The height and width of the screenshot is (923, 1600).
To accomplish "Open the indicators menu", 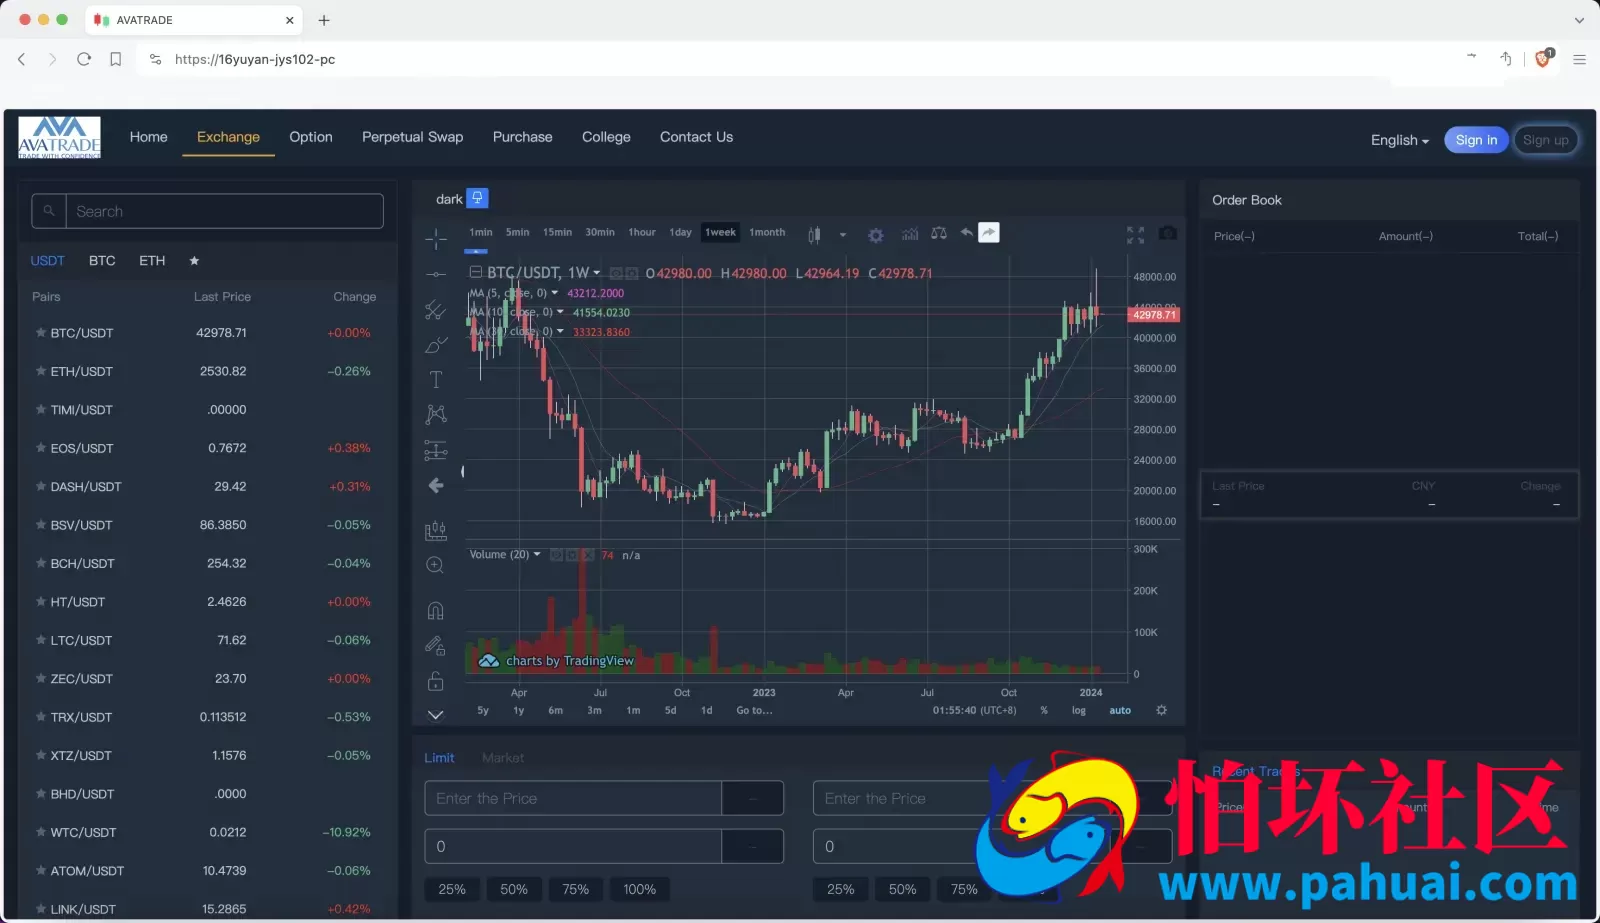I will click(910, 234).
